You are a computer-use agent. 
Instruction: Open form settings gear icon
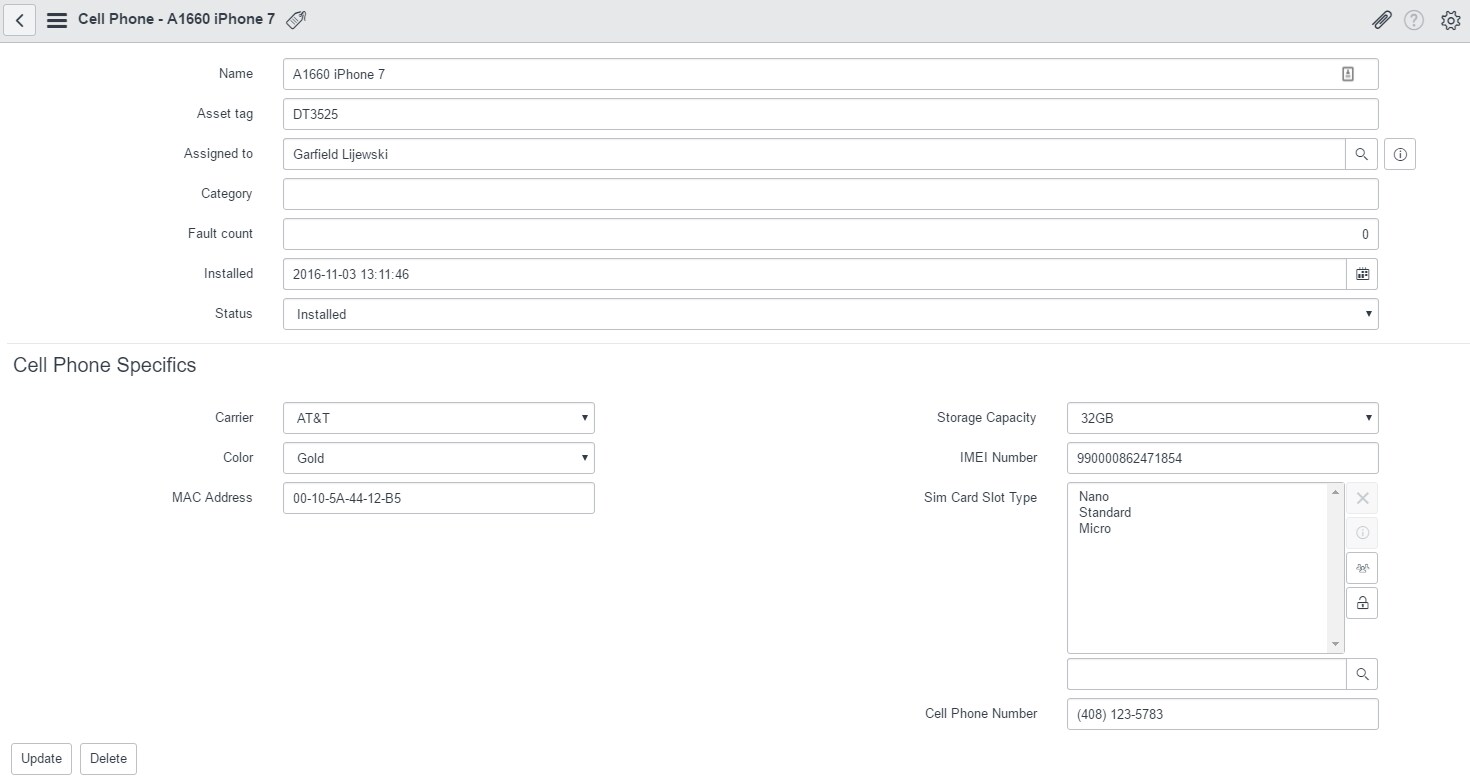click(1450, 20)
